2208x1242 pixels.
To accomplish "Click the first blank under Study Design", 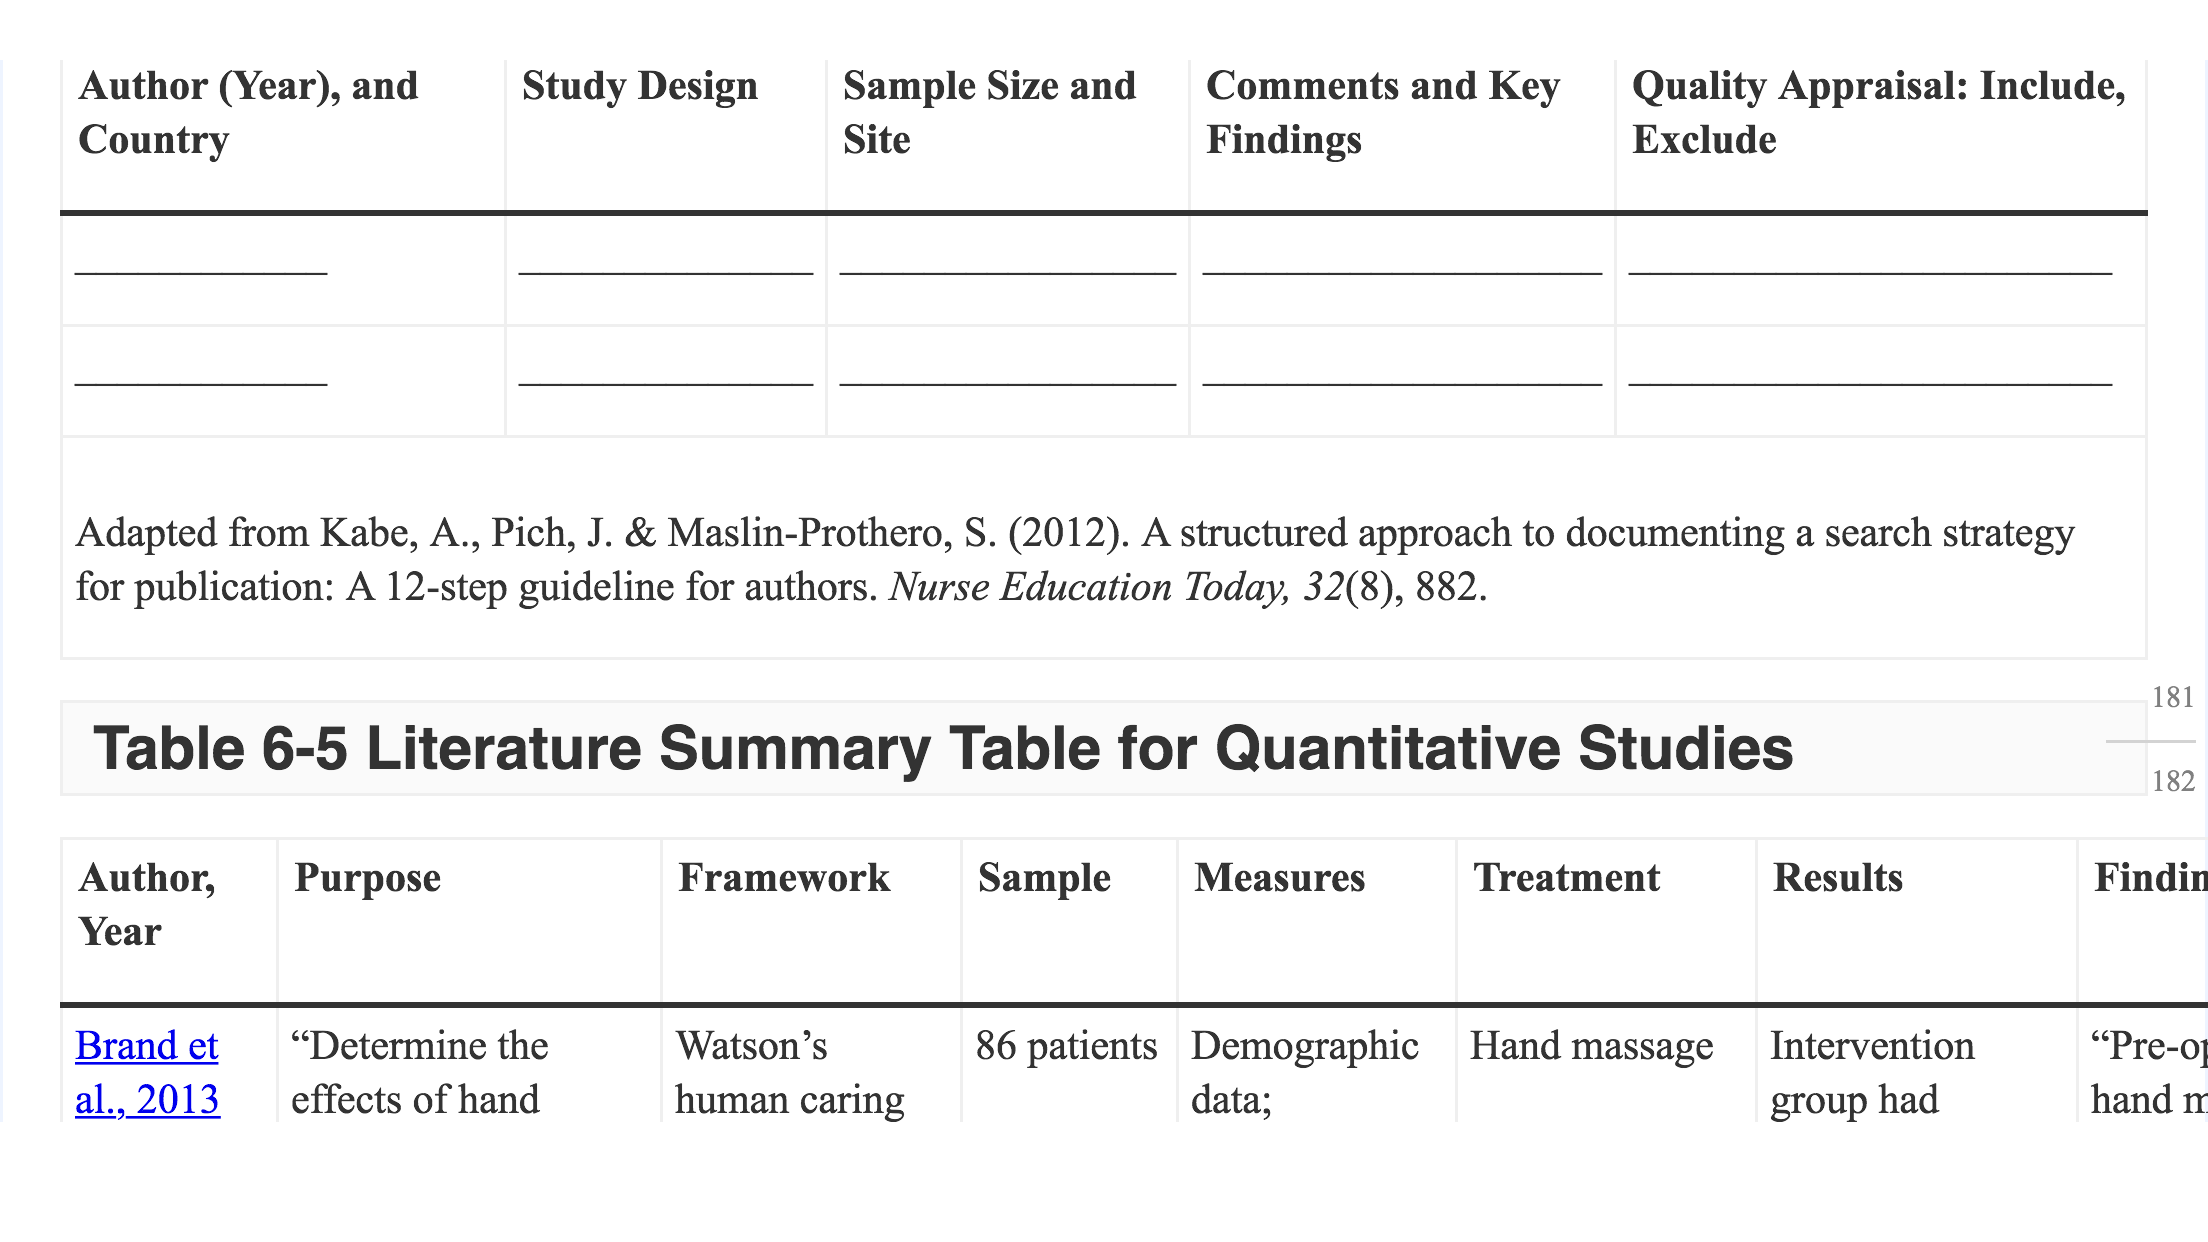I will point(666,270).
